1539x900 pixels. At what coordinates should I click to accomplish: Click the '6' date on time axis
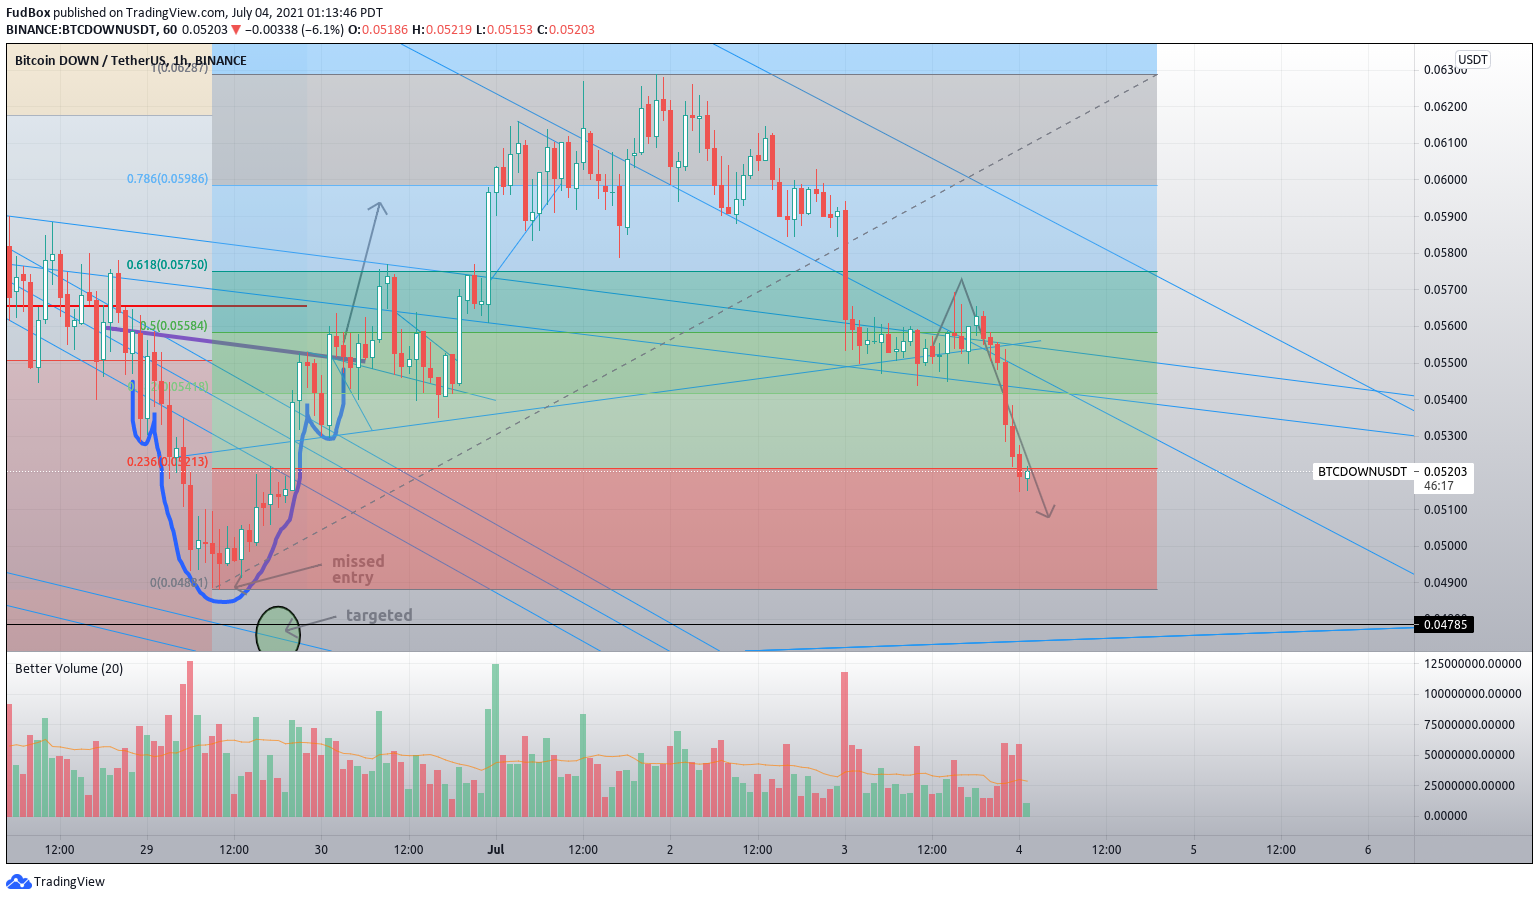pyautogui.click(x=1368, y=850)
